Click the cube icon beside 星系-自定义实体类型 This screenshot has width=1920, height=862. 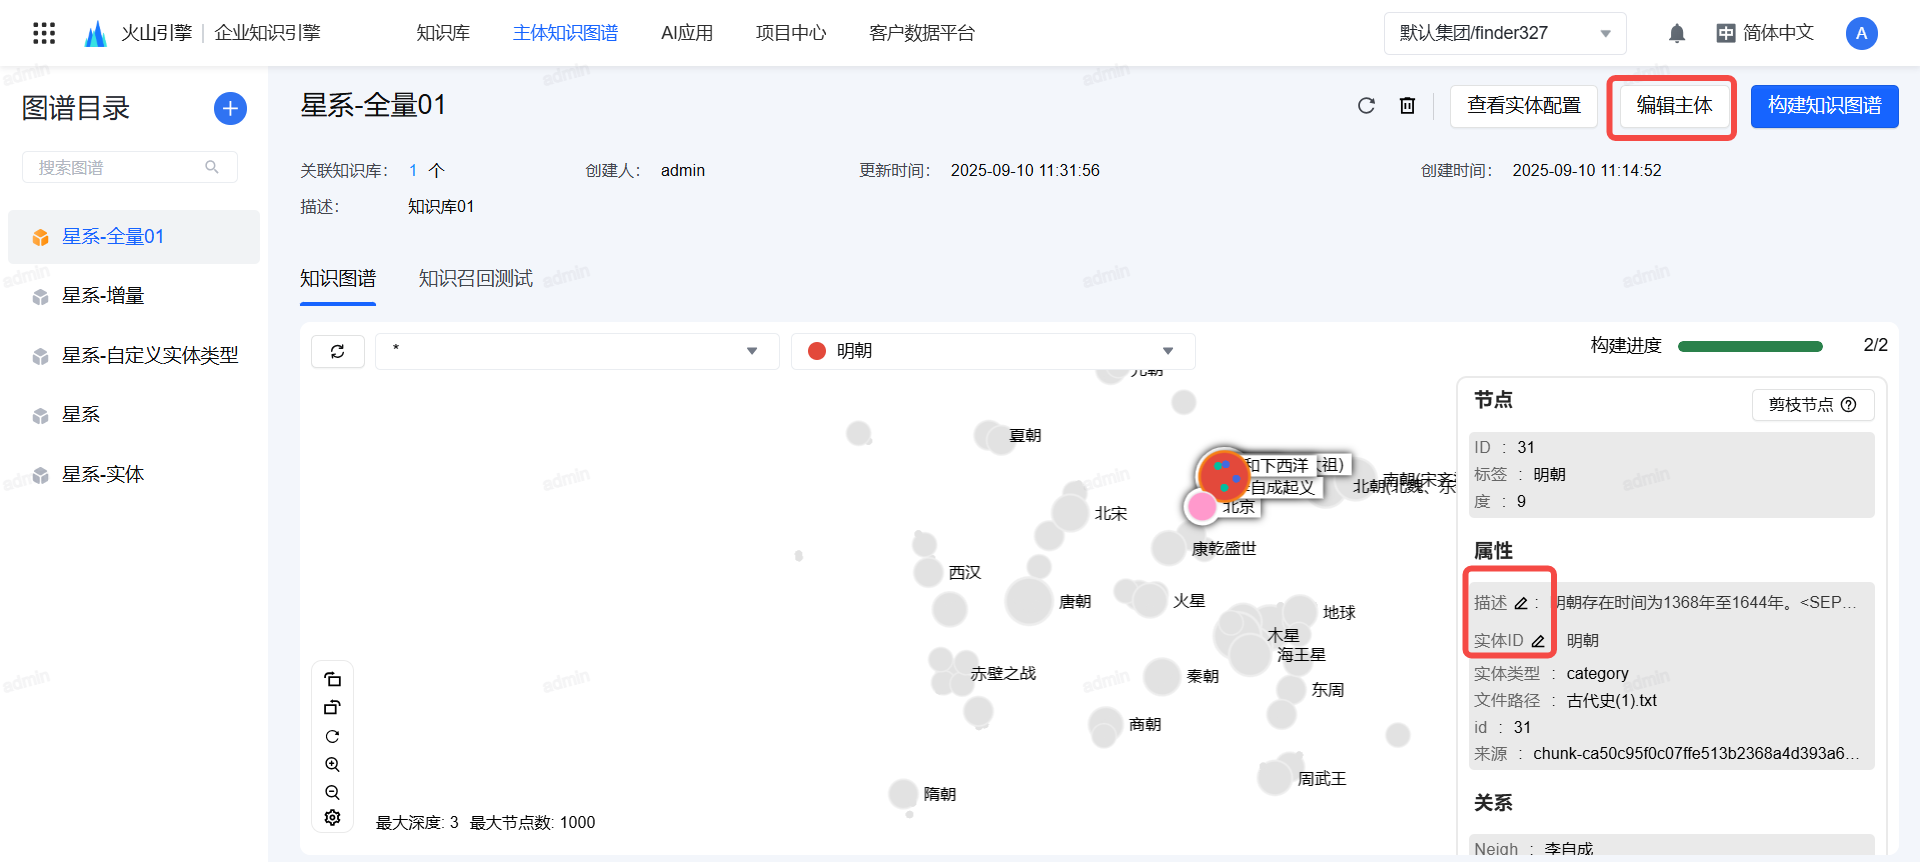(x=40, y=356)
